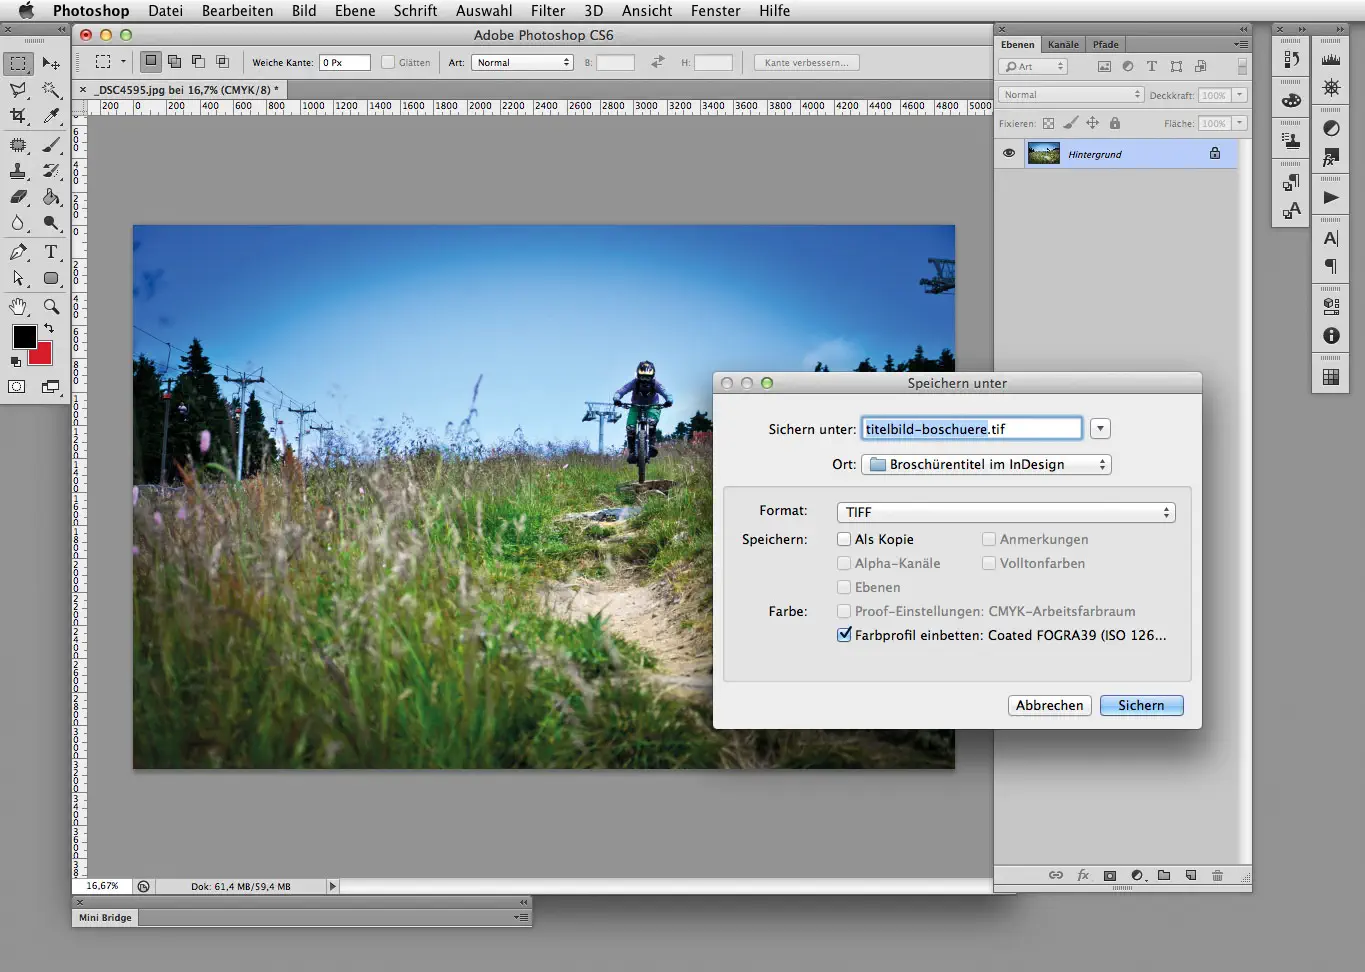Viewport: 1365px width, 972px height.
Task: Select the Type tool
Action: [52, 251]
